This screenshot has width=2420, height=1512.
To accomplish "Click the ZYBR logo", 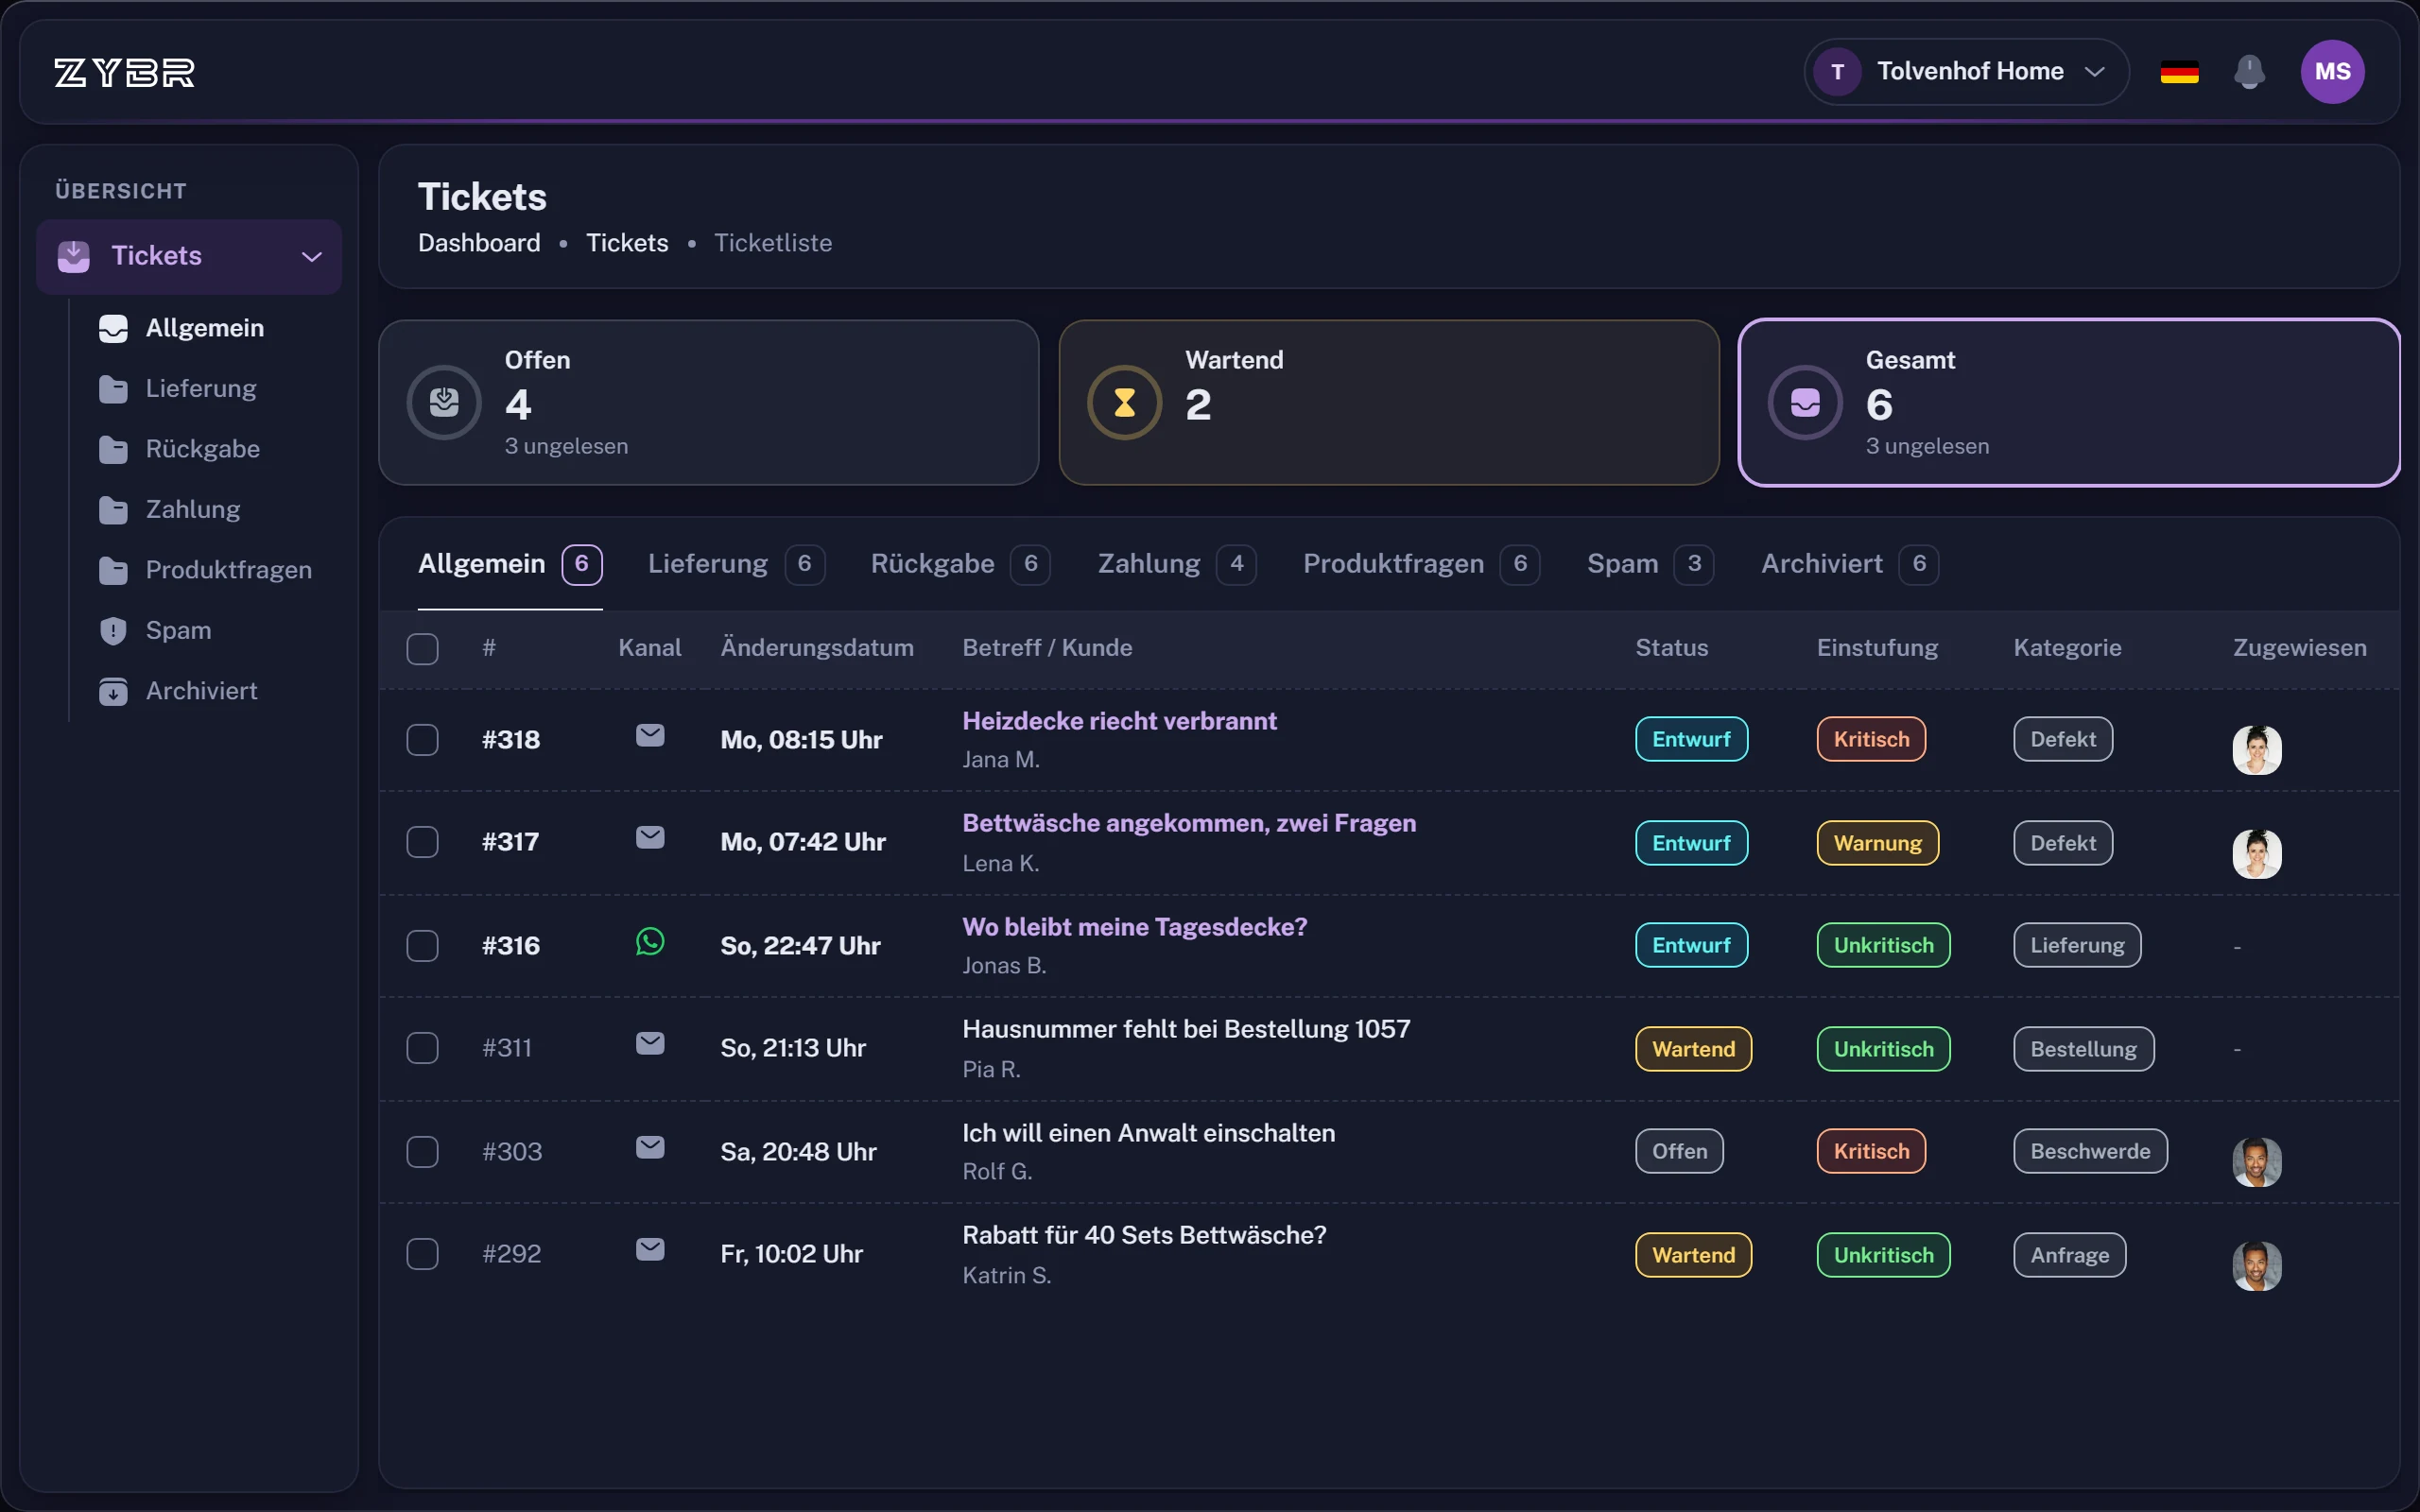I will pos(124,72).
